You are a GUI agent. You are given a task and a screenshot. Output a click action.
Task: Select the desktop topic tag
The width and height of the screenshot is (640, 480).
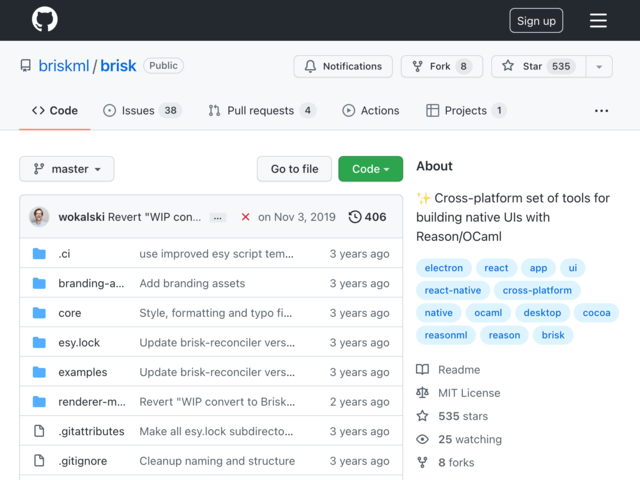(x=542, y=313)
